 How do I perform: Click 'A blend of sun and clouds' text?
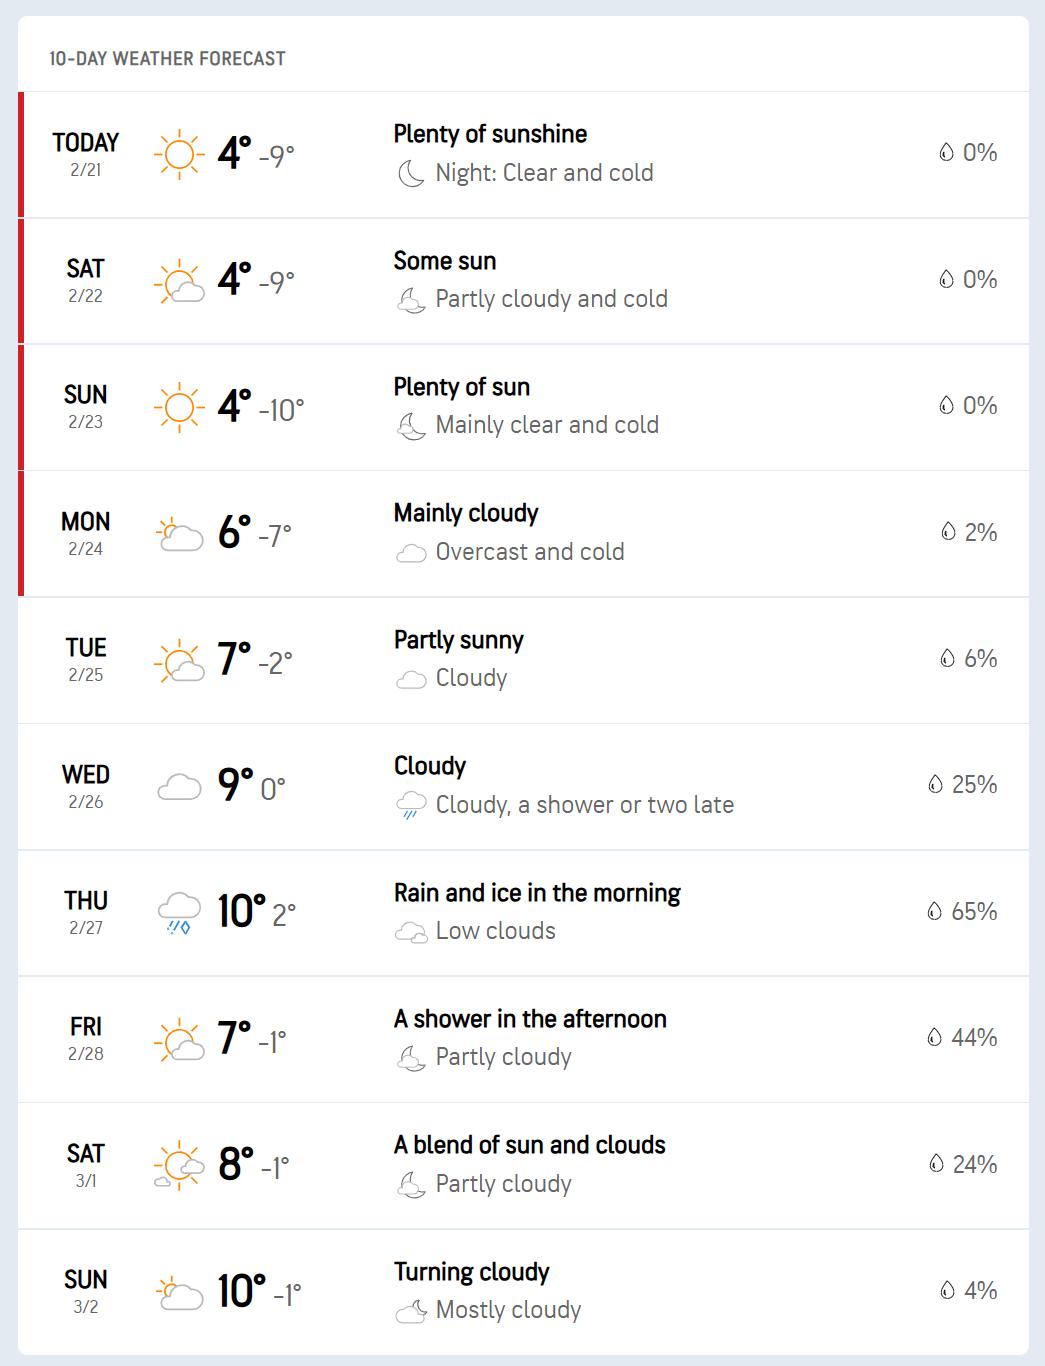click(x=529, y=1145)
